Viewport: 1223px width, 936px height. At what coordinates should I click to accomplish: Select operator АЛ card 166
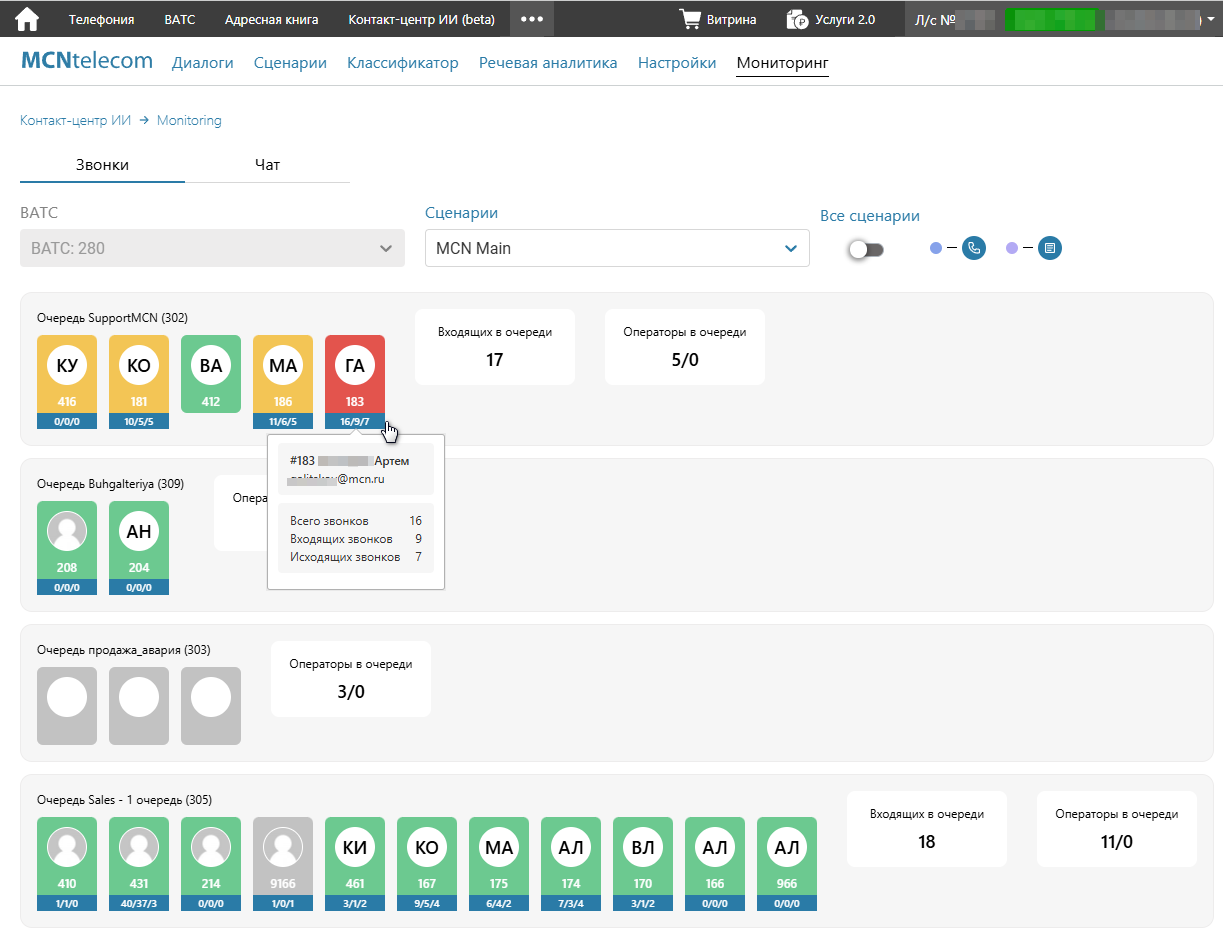point(715,864)
